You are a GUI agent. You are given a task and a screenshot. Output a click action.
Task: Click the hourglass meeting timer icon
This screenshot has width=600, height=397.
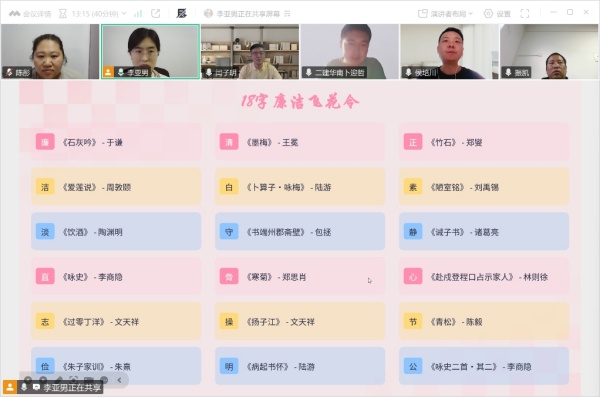click(63, 14)
